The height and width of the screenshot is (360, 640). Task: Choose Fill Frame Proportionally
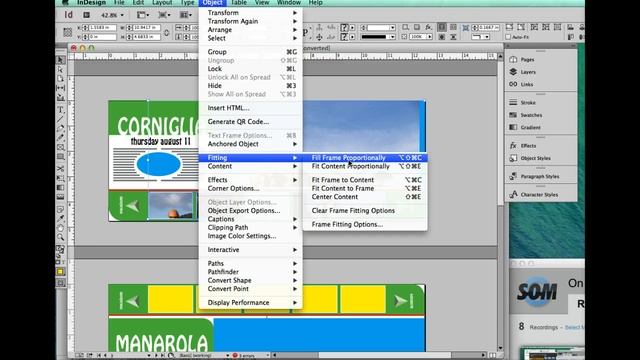click(x=365, y=158)
